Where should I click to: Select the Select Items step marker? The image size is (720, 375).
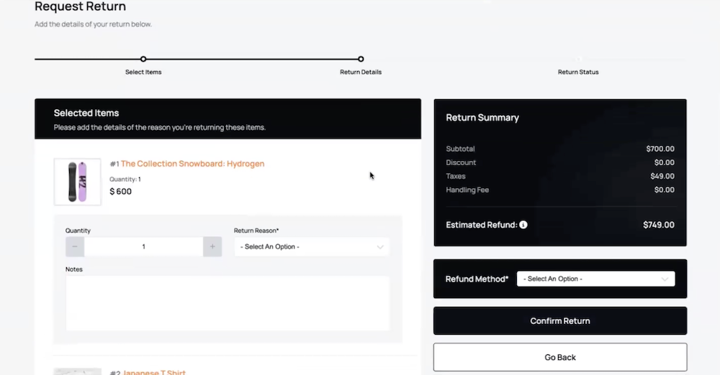143,59
